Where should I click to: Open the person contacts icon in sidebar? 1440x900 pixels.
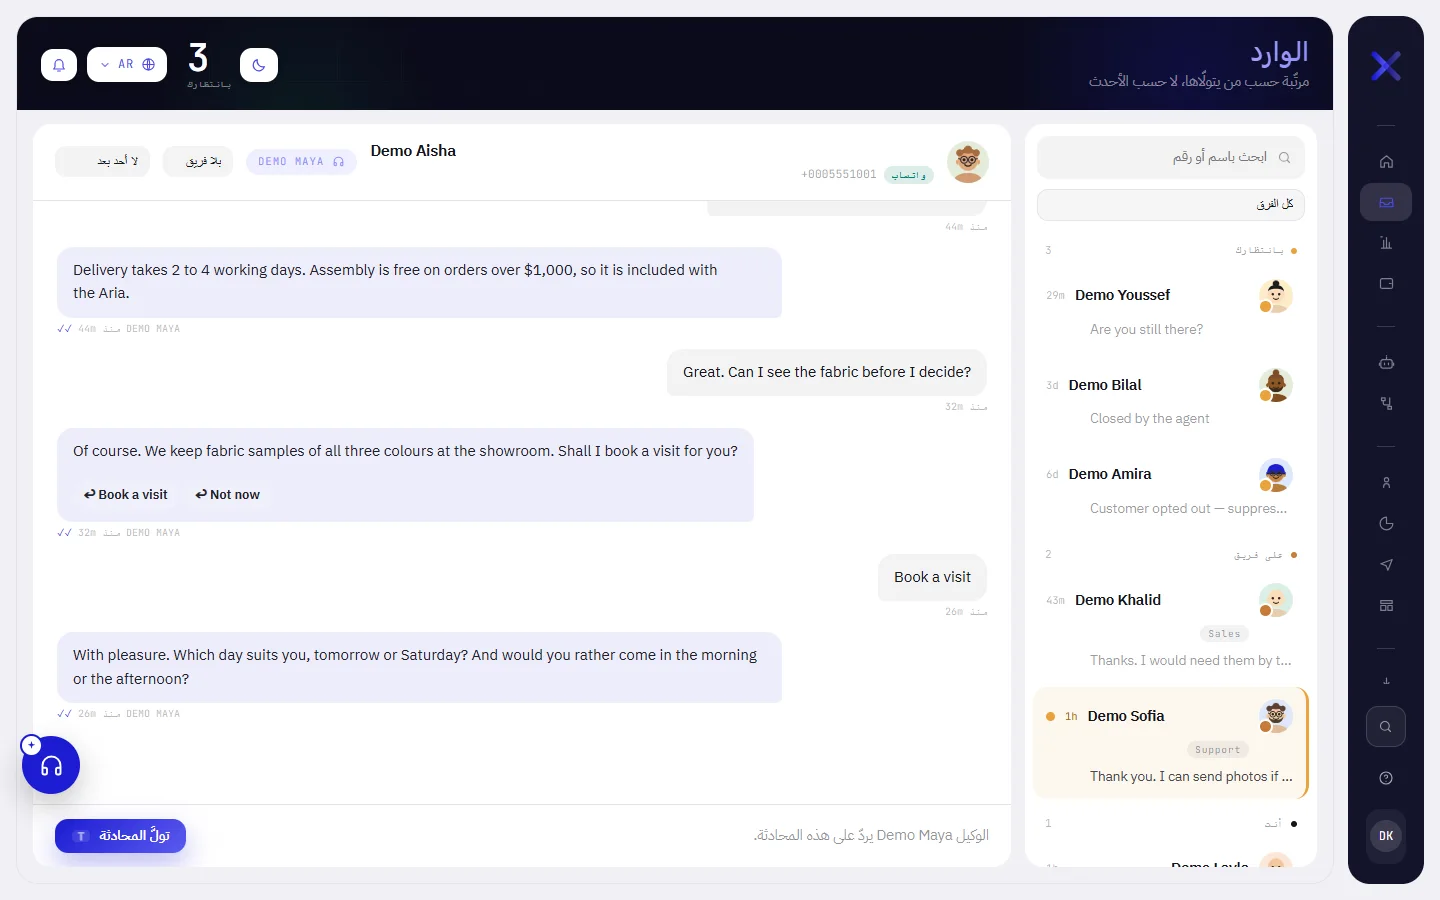coord(1386,483)
